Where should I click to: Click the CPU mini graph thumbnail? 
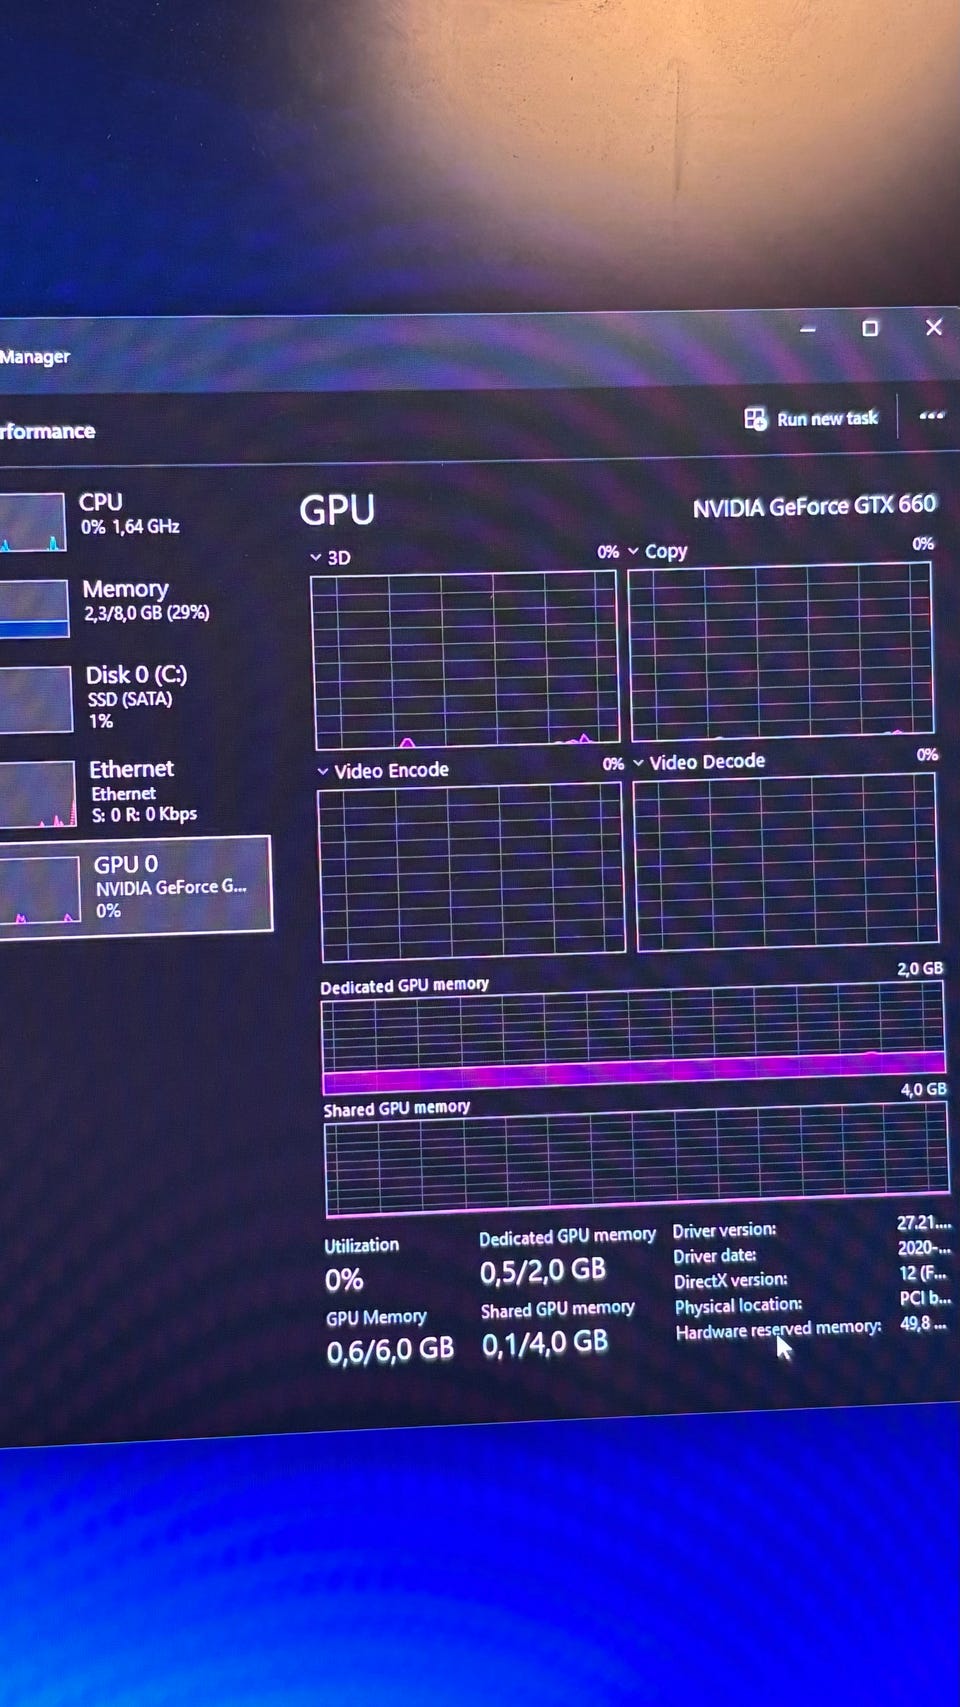pos(32,521)
